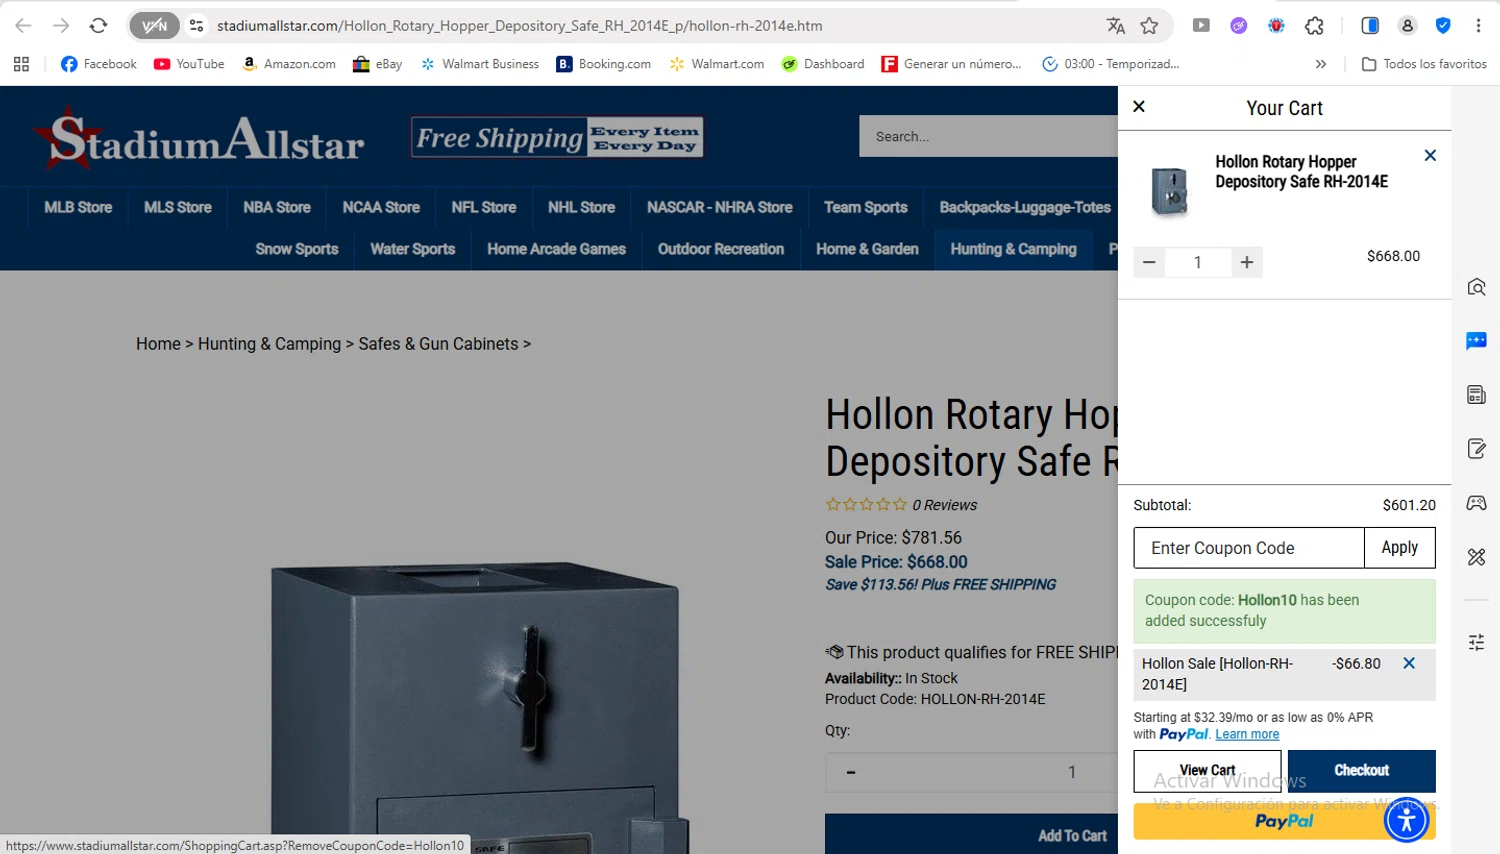The height and width of the screenshot is (854, 1500).
Task: Open Walmart Business bookmark
Action: click(480, 64)
